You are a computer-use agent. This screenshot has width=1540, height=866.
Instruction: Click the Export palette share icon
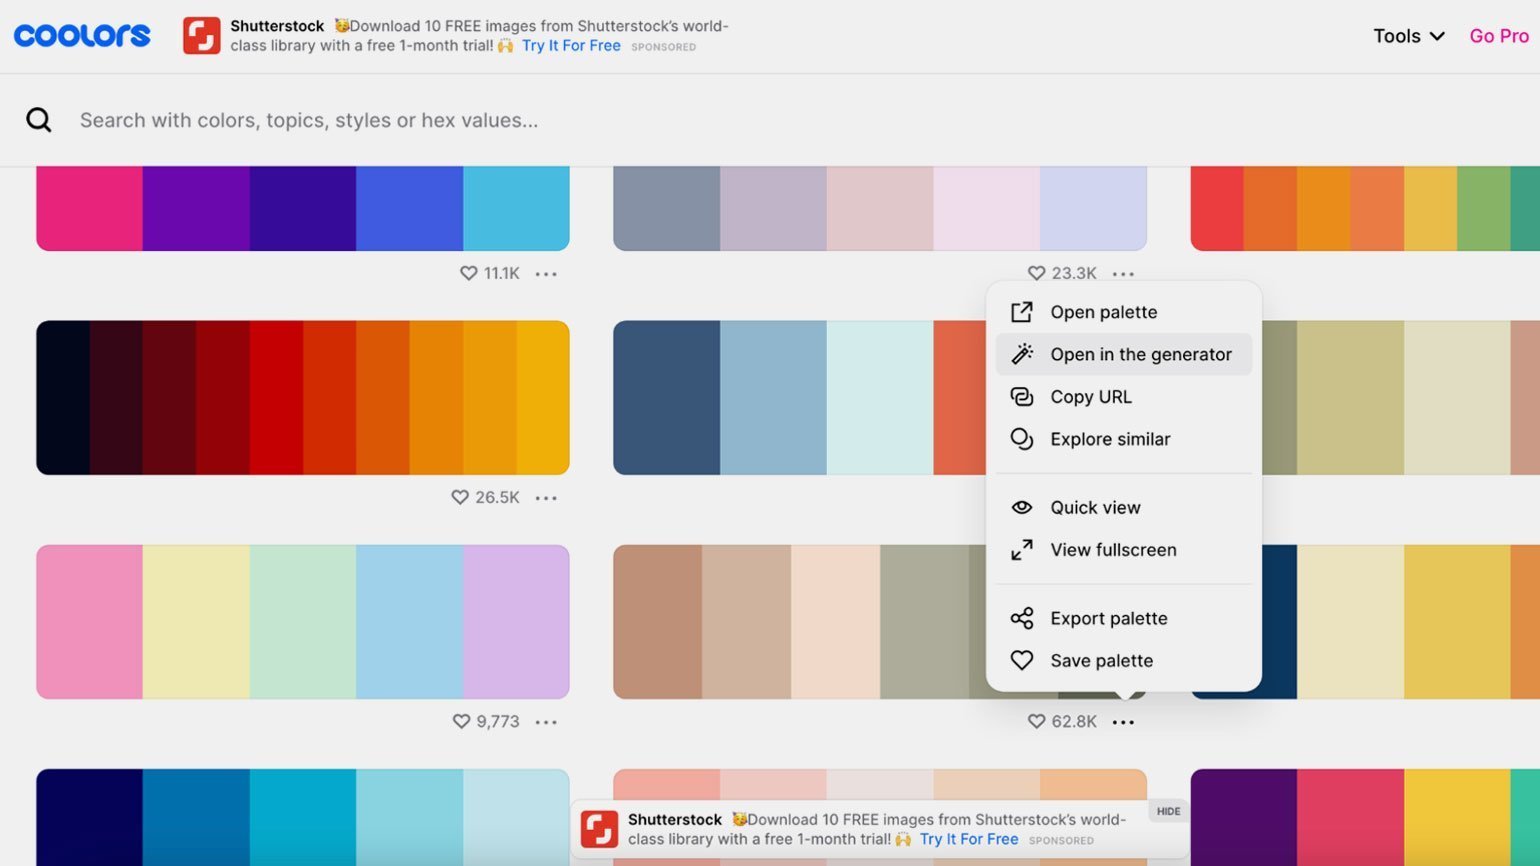(1021, 618)
